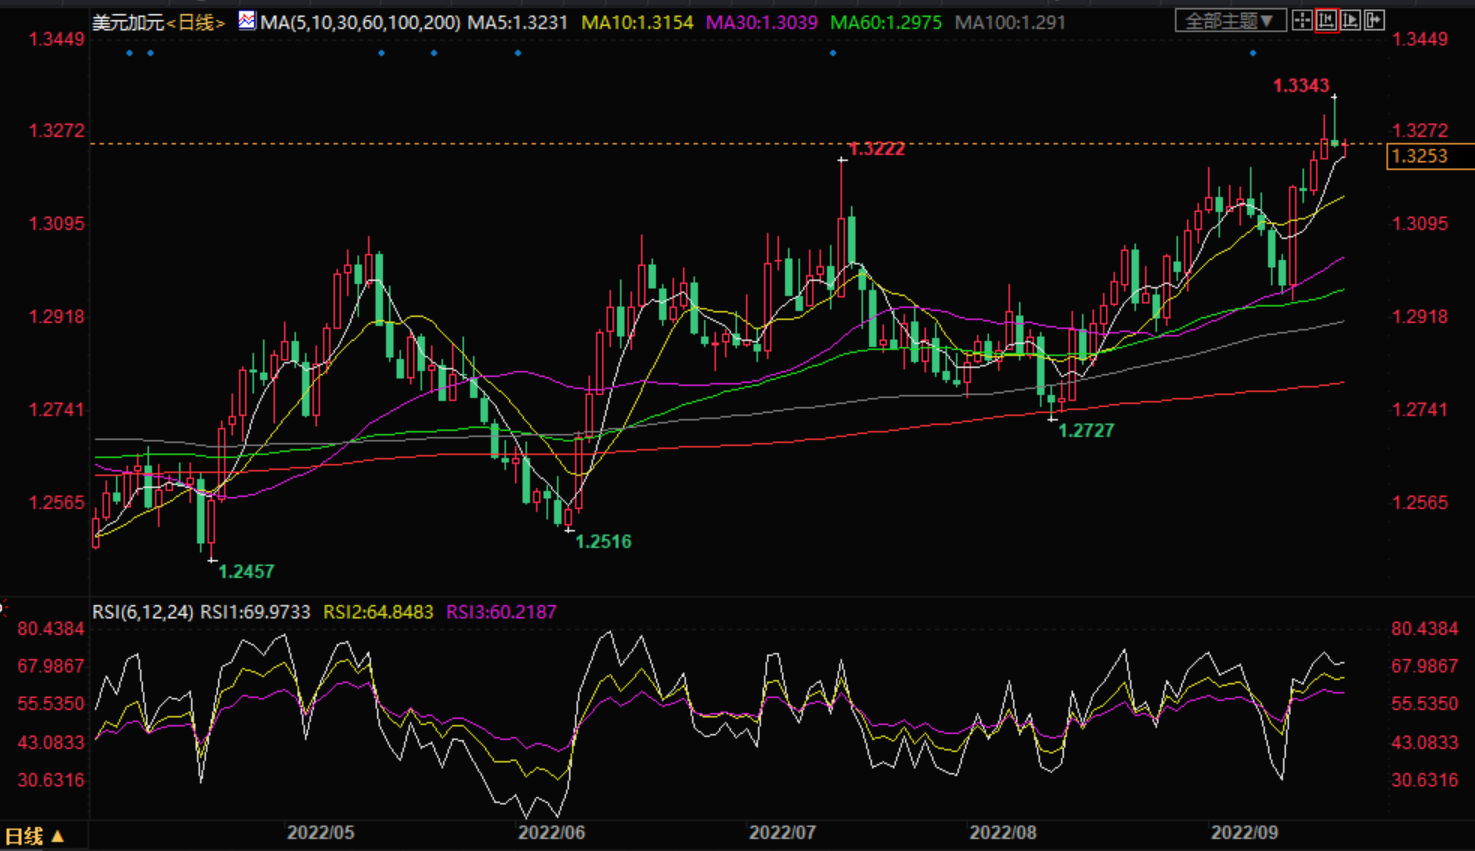Click the RSI(6,12,24) indicator label

tap(143, 612)
